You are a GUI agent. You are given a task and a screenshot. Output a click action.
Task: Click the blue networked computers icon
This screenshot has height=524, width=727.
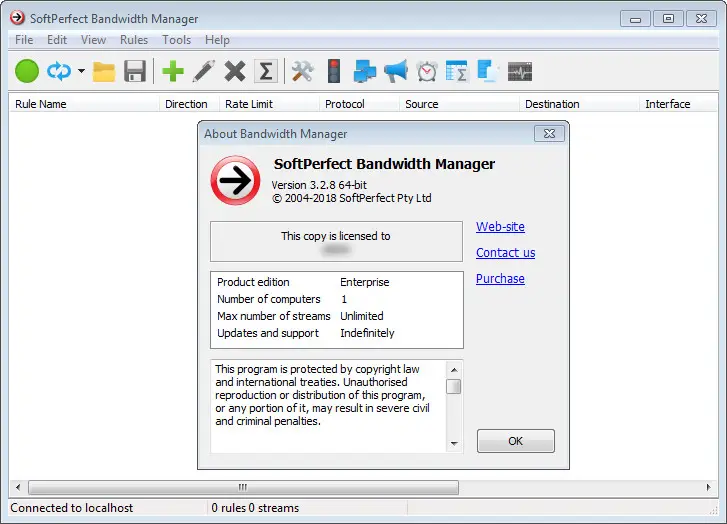pos(364,71)
